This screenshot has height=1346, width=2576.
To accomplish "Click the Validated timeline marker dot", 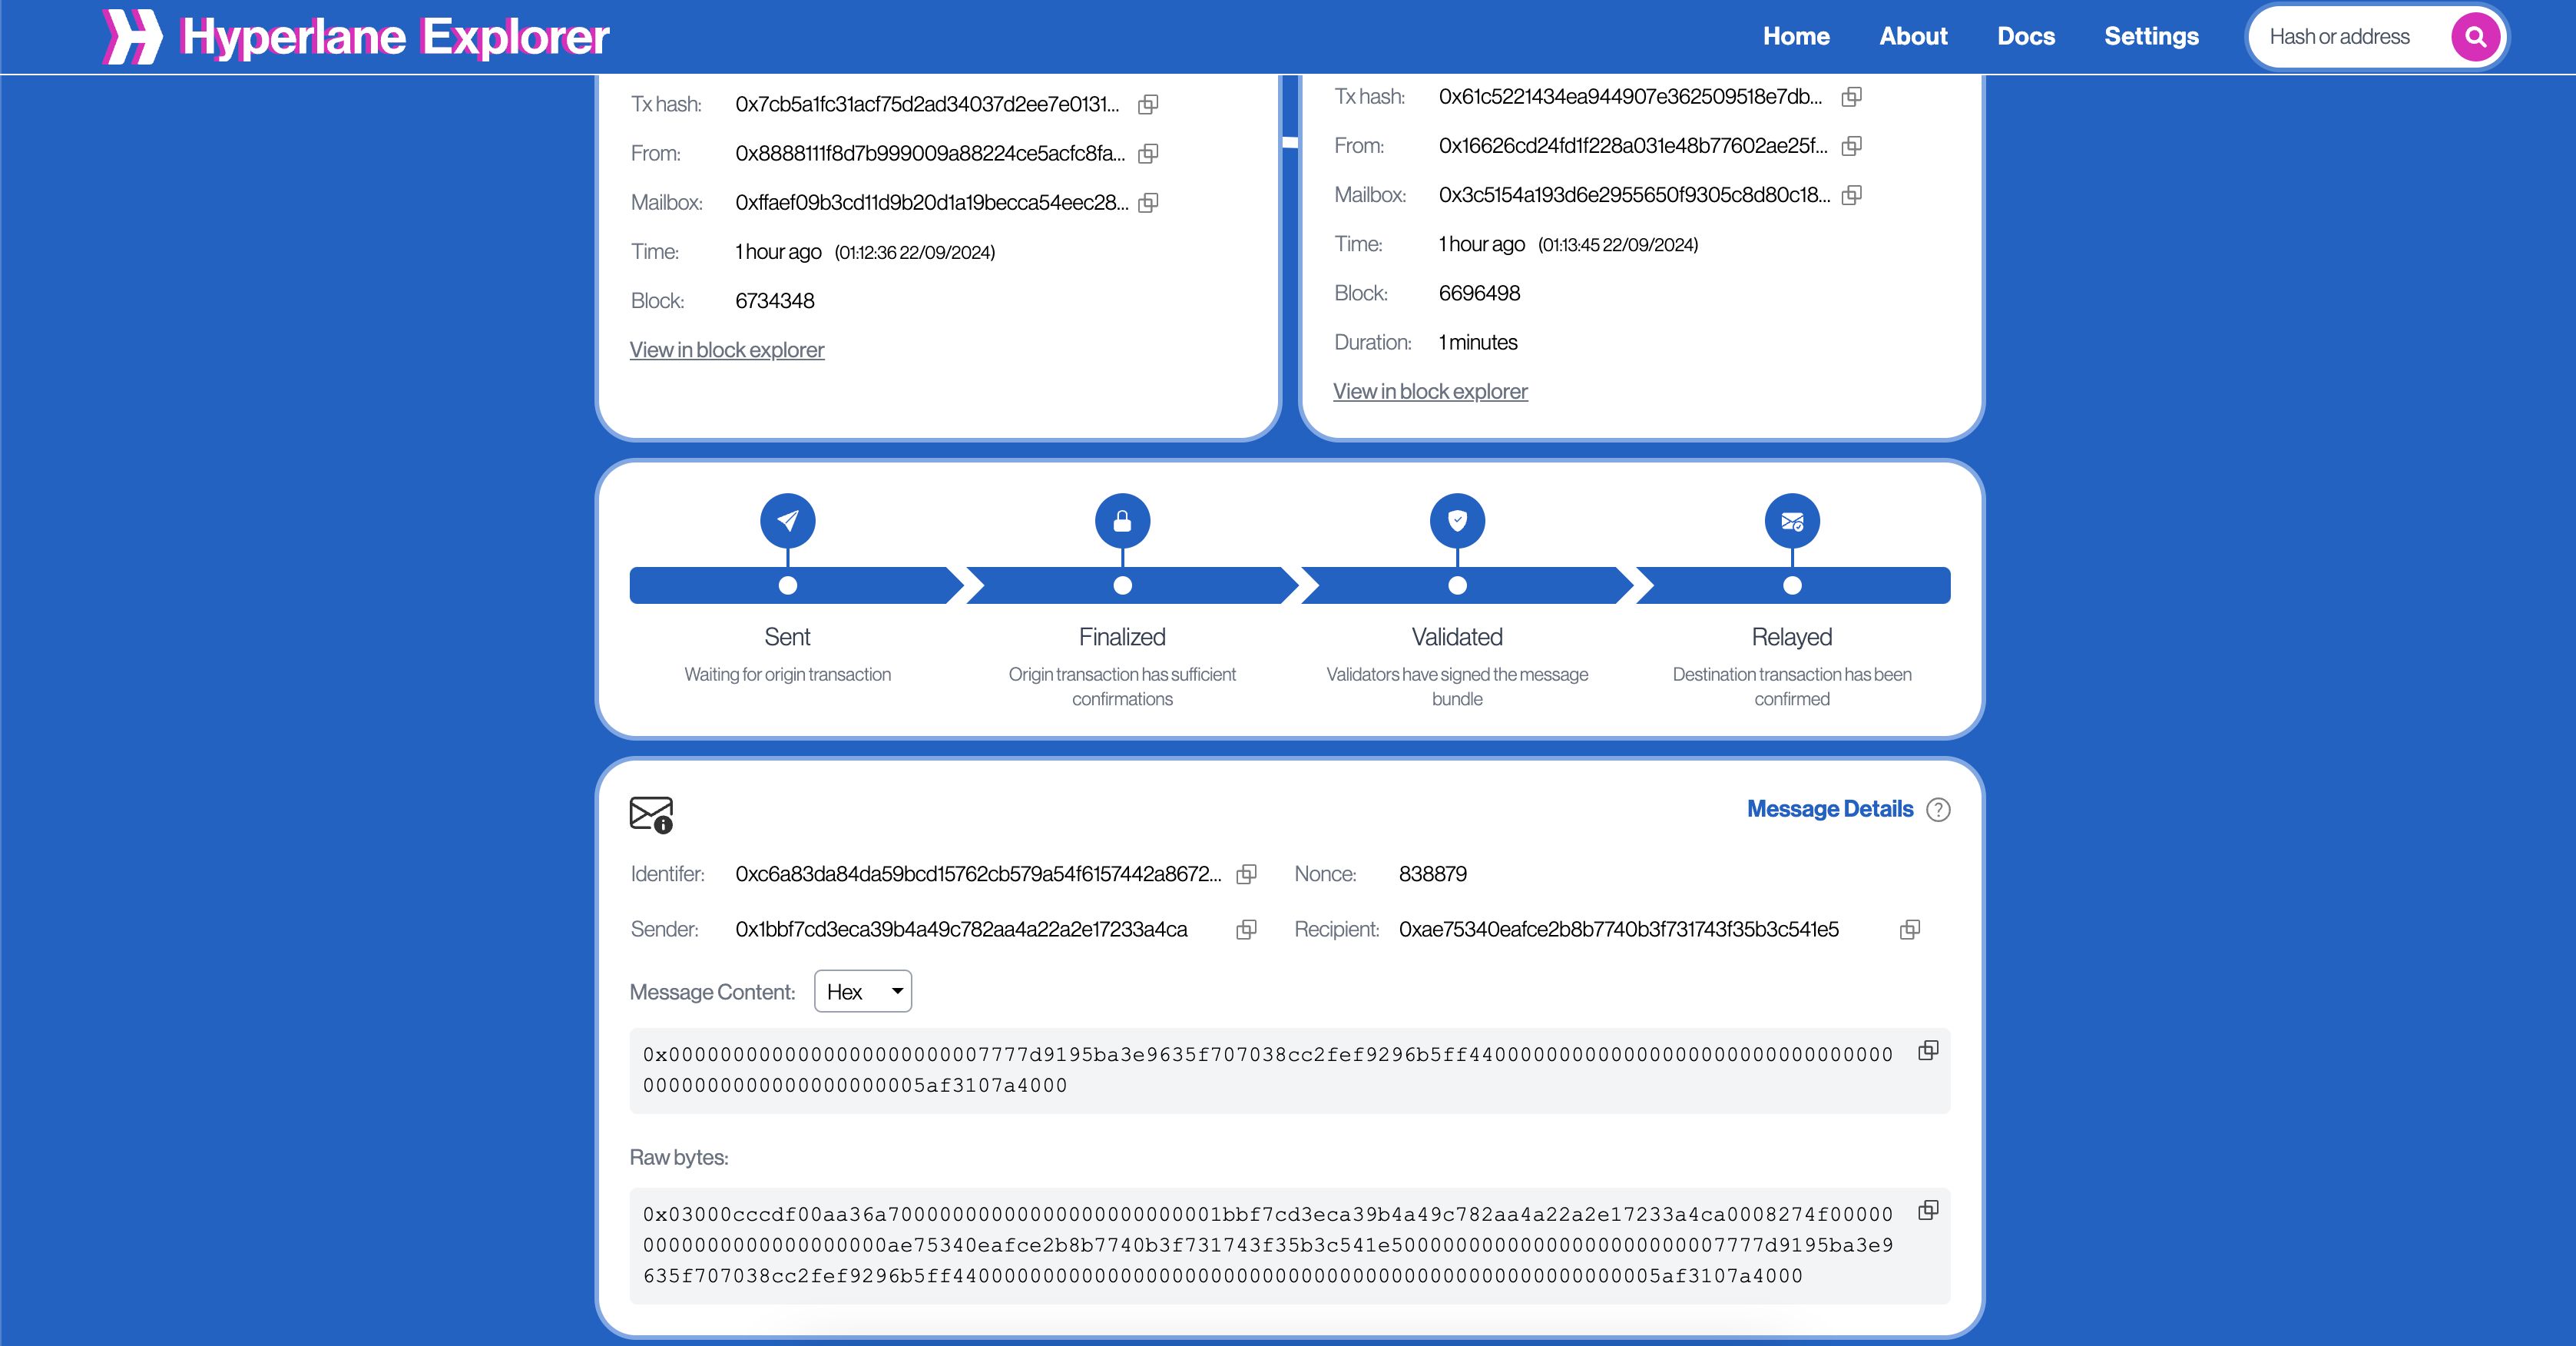I will click(1457, 585).
